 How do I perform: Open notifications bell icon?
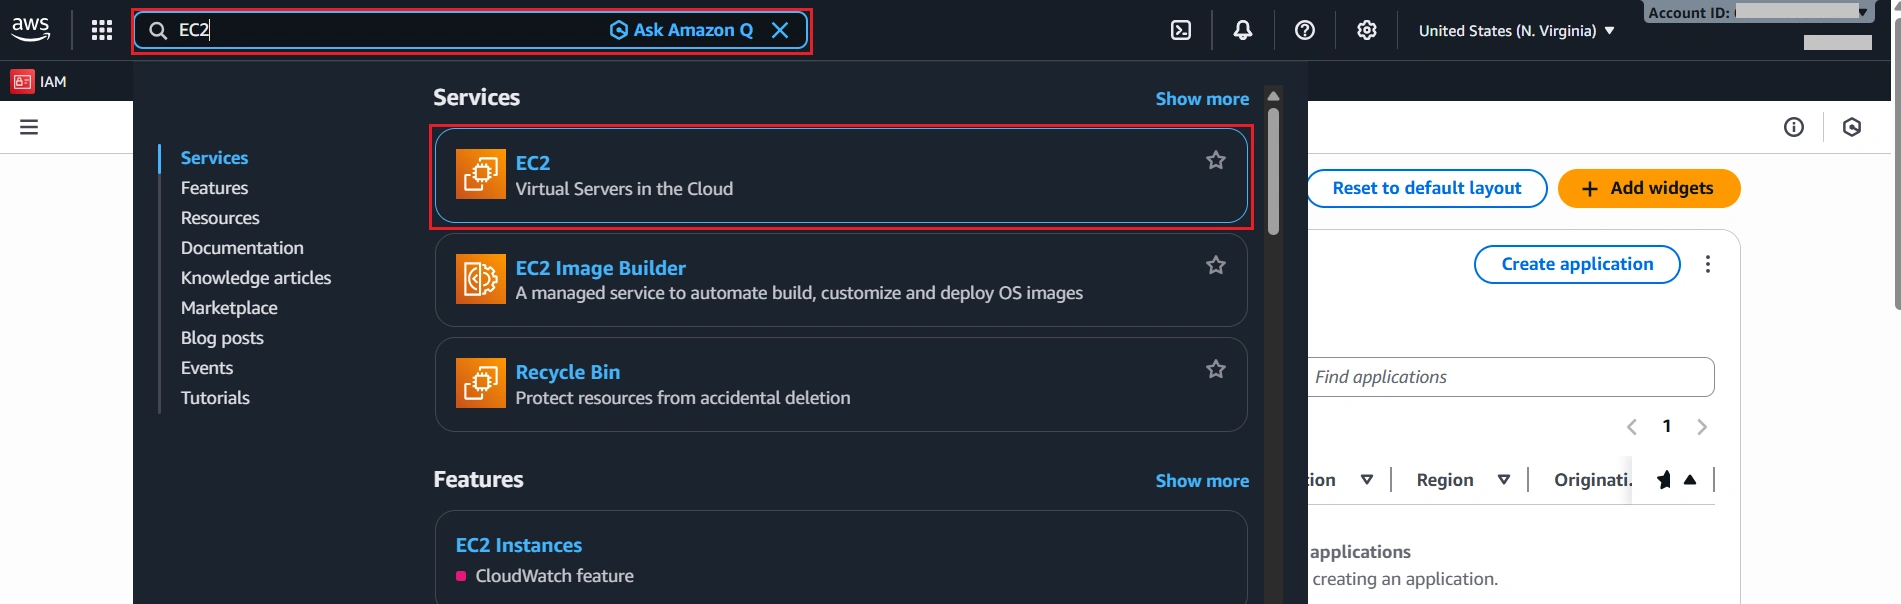click(1243, 30)
